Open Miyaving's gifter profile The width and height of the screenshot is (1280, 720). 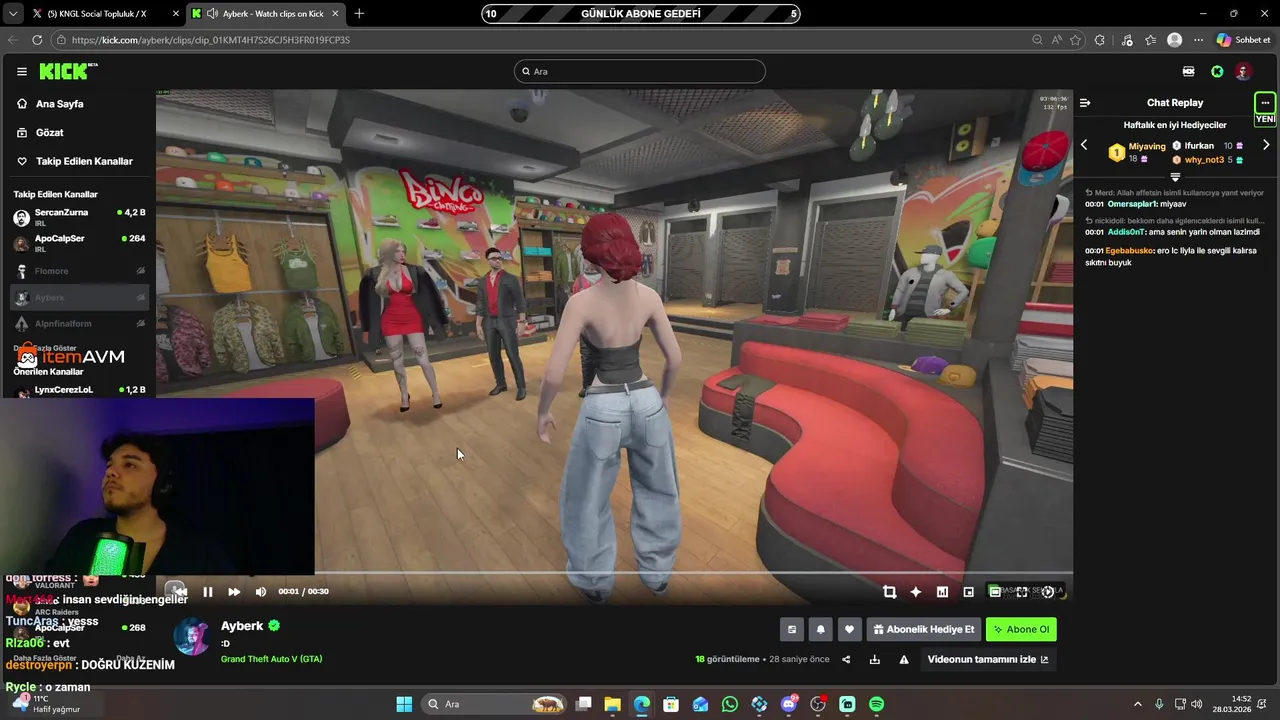click(1147, 146)
